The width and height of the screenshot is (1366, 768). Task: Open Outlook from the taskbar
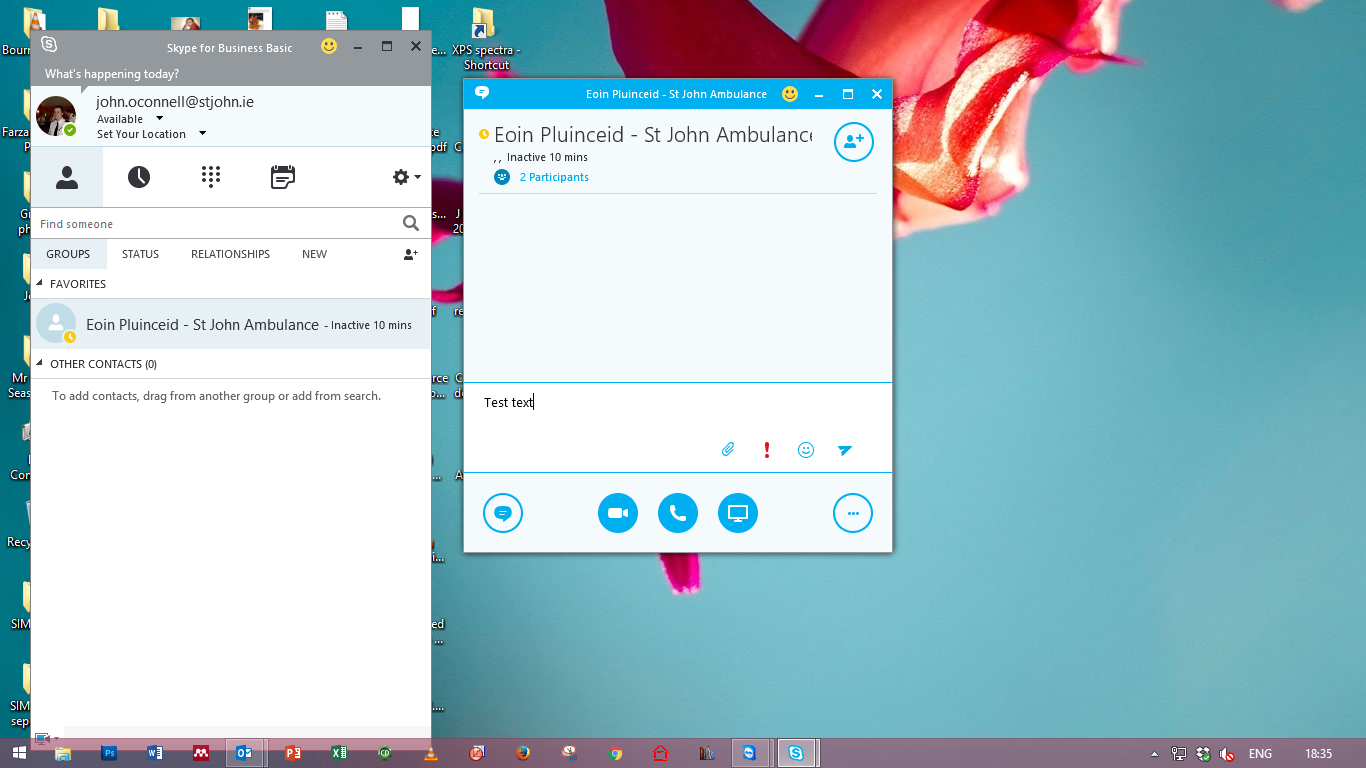pyautogui.click(x=244, y=753)
